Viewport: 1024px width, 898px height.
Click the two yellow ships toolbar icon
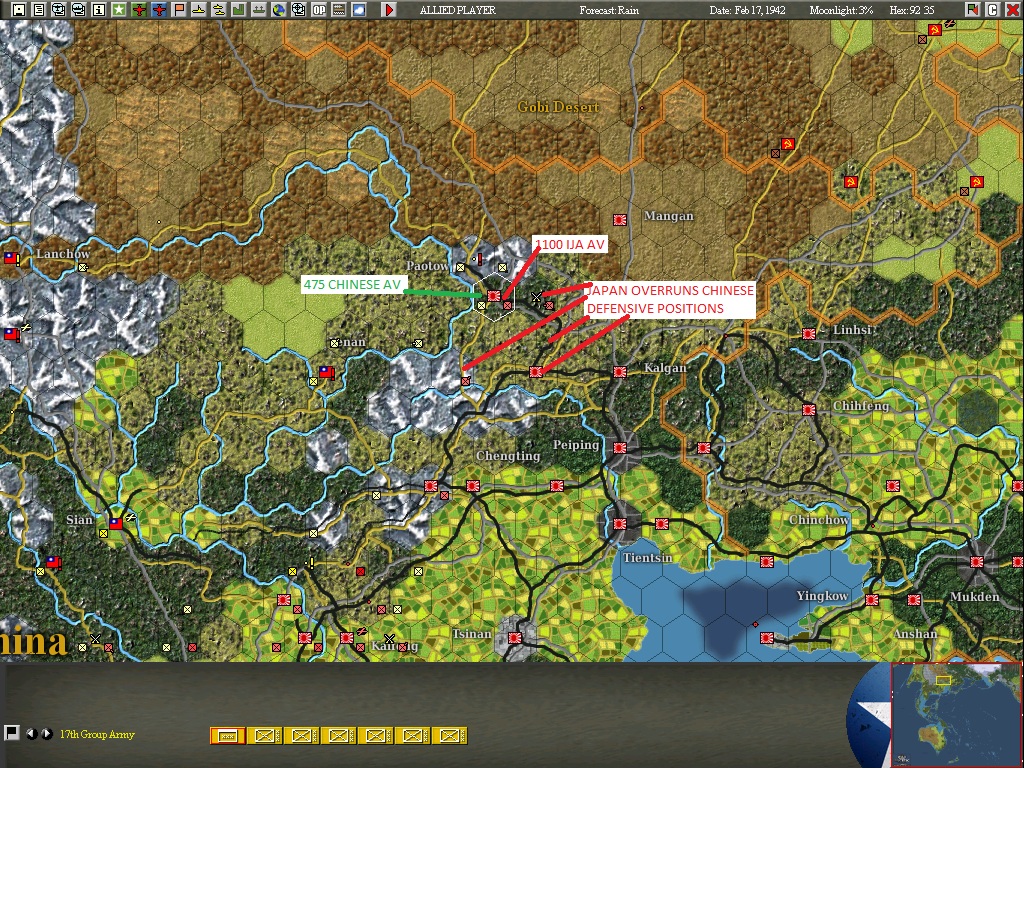click(219, 10)
